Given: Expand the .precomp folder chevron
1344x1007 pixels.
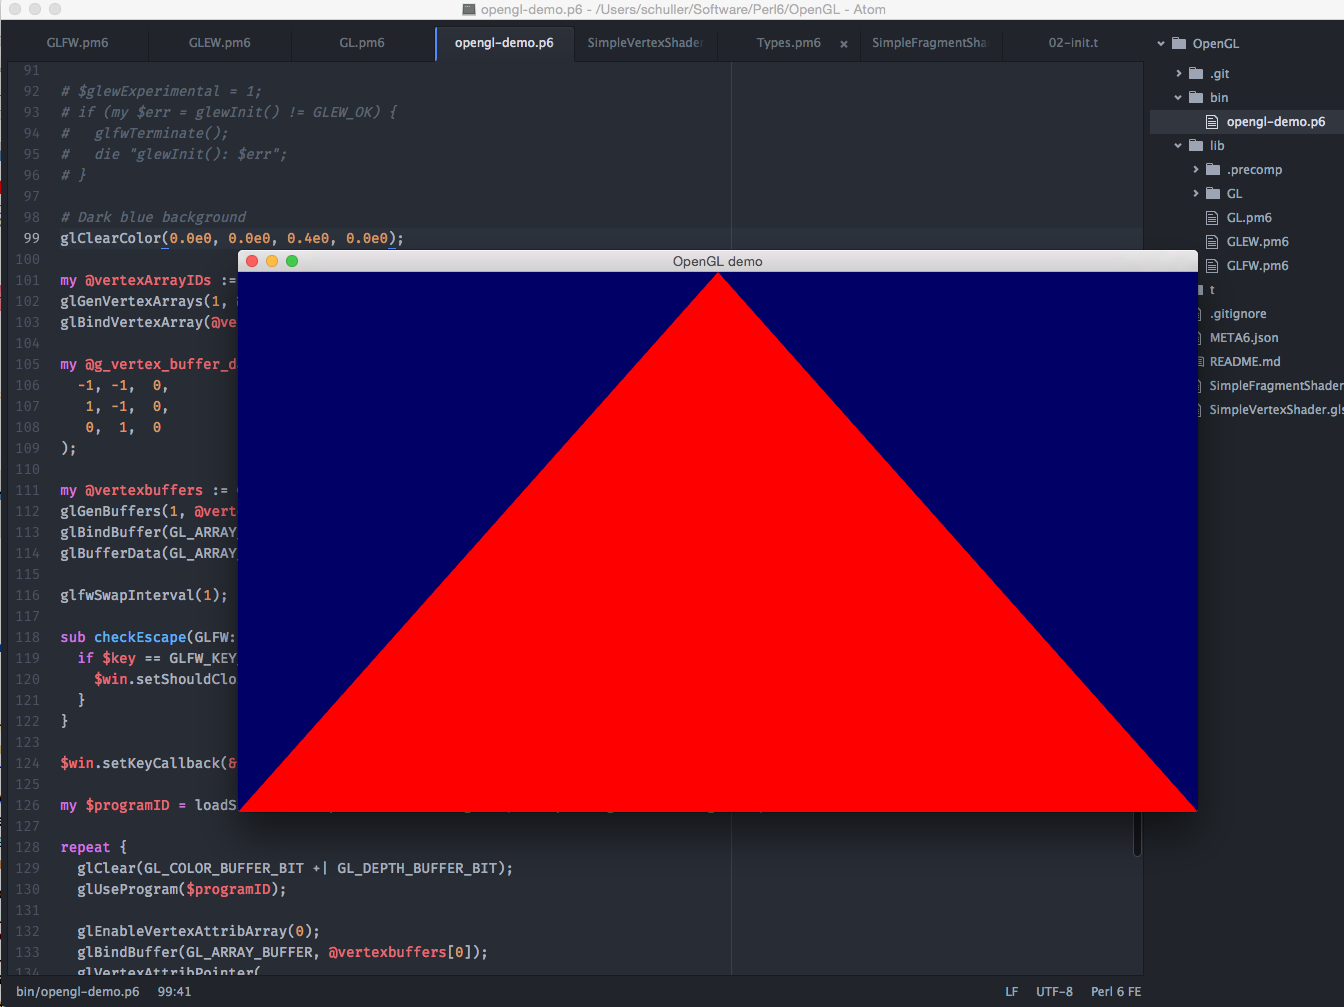Looking at the screenshot, I should [1196, 170].
